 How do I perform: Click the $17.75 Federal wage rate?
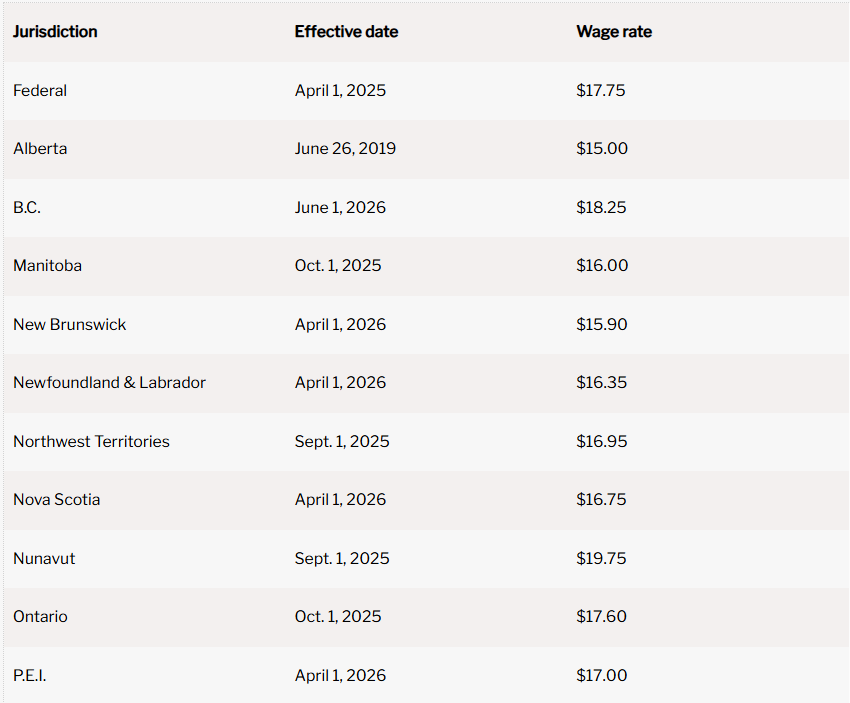(600, 91)
